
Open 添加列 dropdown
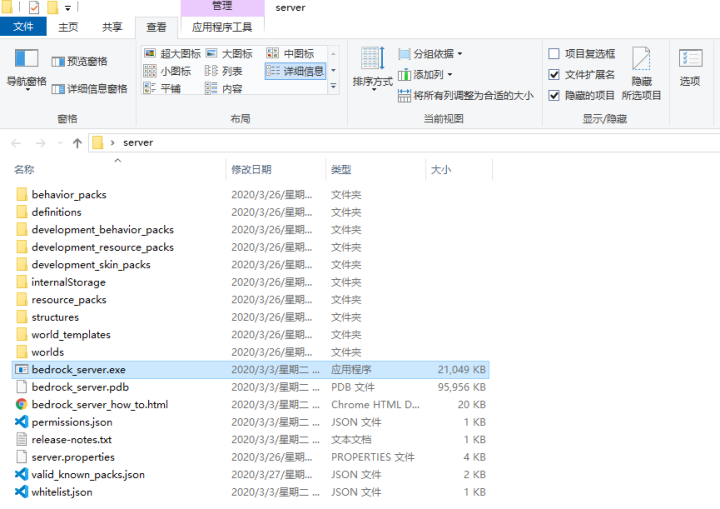(425, 74)
